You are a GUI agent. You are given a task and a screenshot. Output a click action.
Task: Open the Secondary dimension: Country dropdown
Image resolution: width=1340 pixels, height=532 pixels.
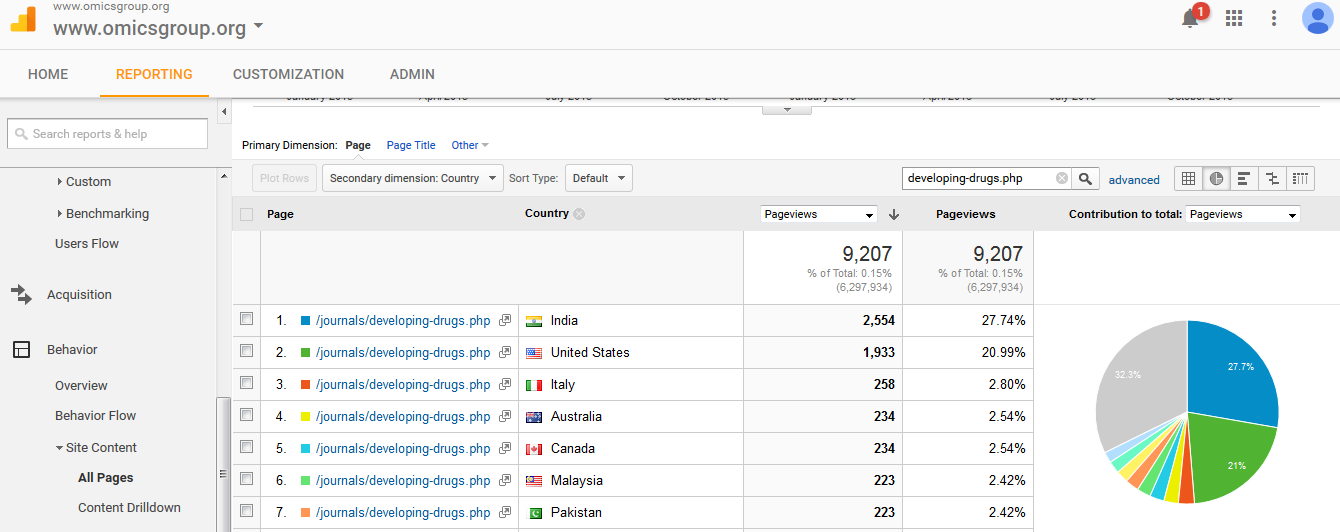tap(413, 178)
